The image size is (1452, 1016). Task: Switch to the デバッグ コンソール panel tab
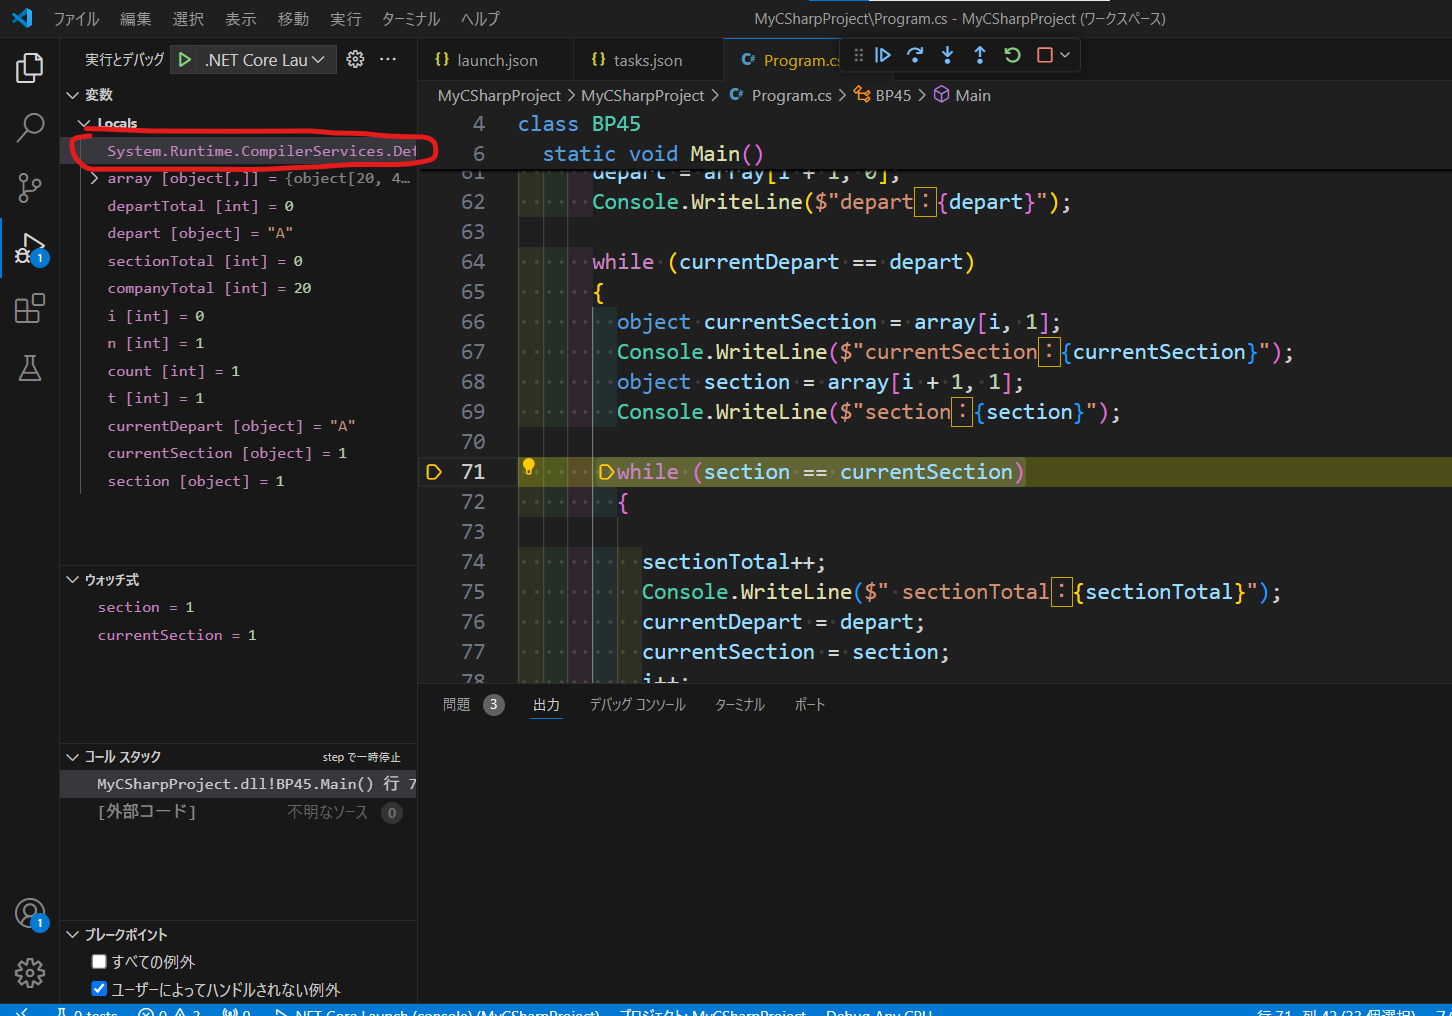pyautogui.click(x=637, y=704)
